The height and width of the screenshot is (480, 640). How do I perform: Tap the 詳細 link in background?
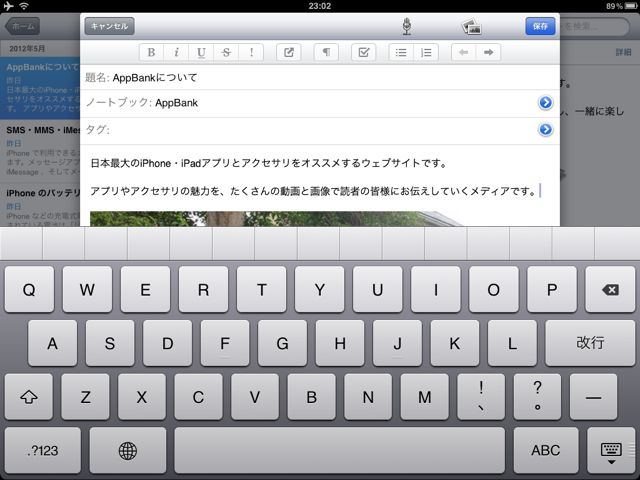pos(623,52)
